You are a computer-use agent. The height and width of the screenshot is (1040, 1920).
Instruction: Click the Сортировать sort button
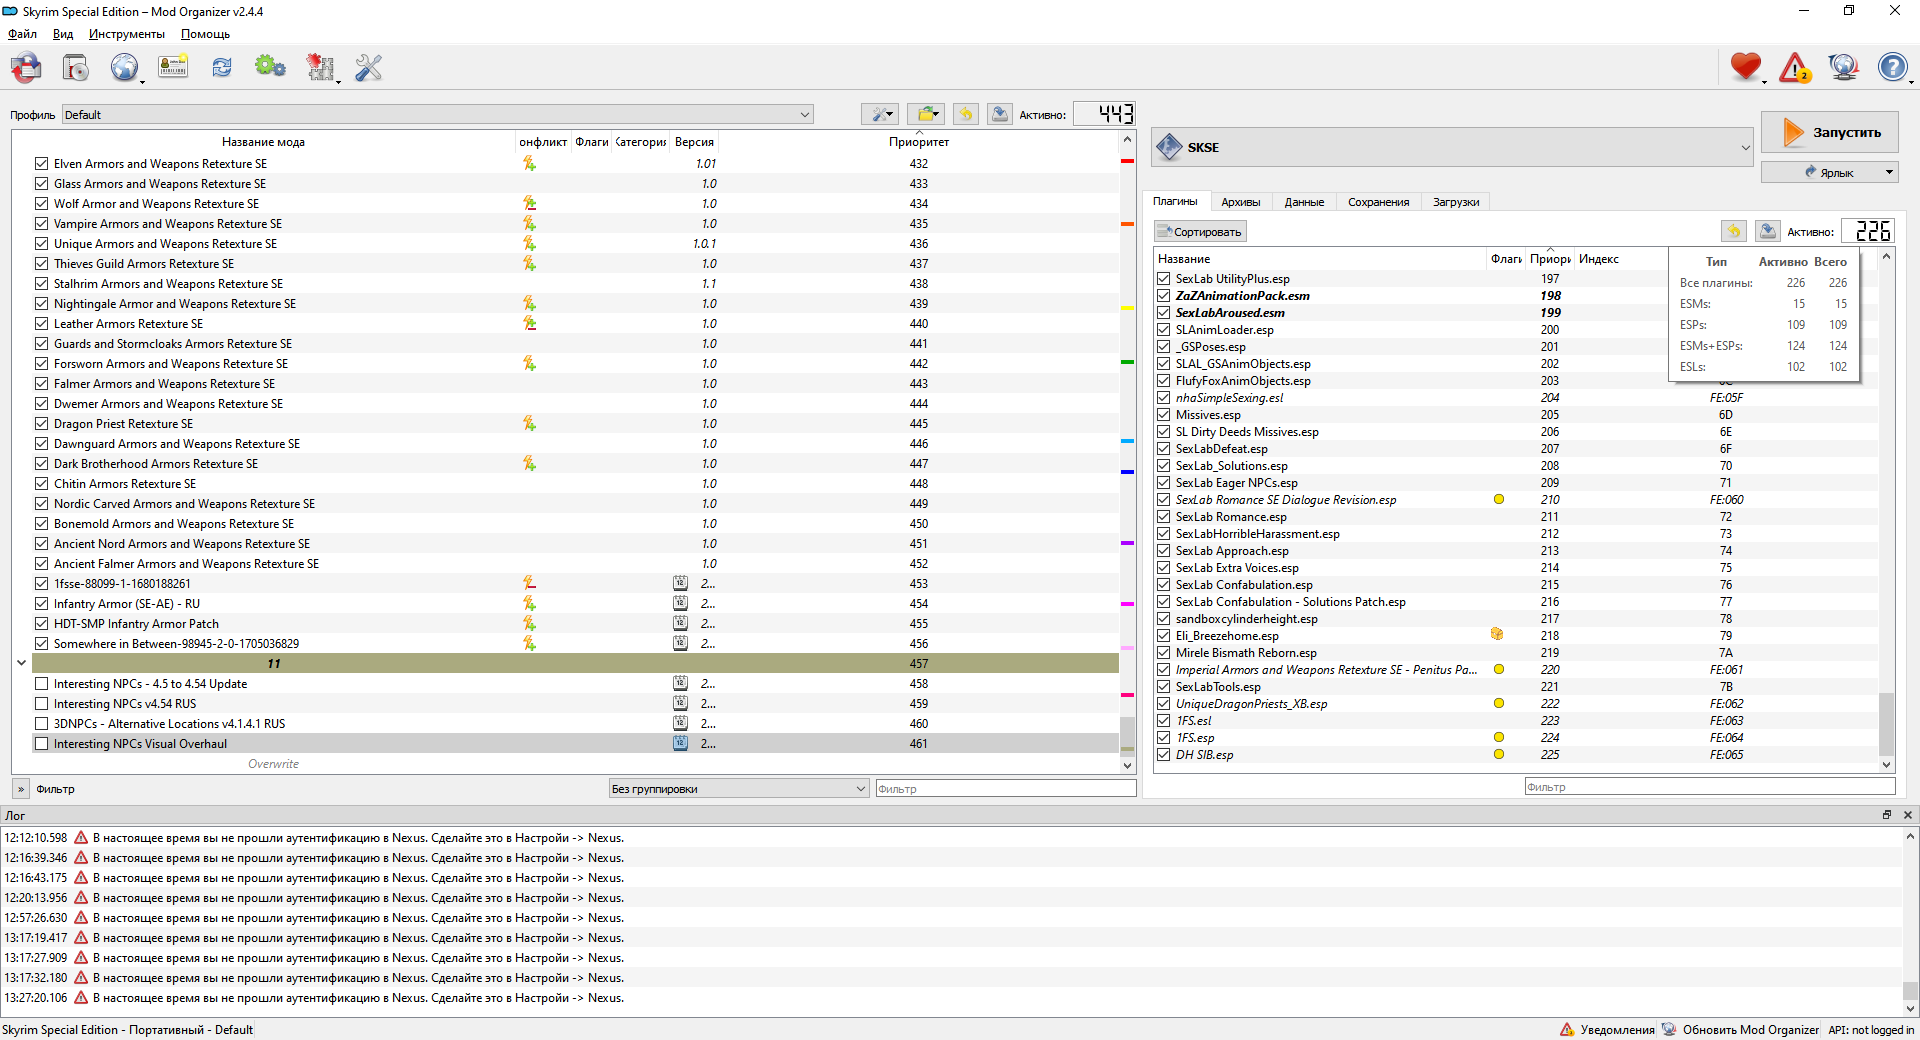point(1200,232)
